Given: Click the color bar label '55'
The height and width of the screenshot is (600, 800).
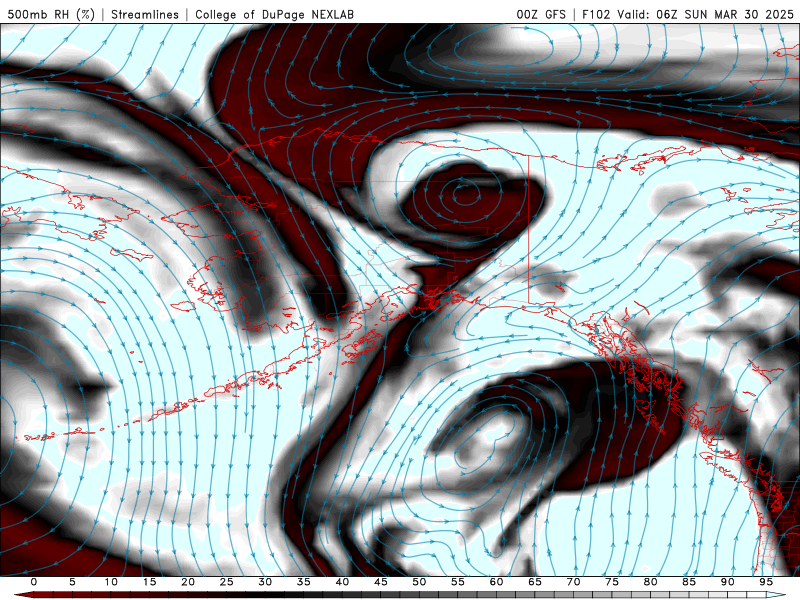Looking at the screenshot, I should click(458, 582).
